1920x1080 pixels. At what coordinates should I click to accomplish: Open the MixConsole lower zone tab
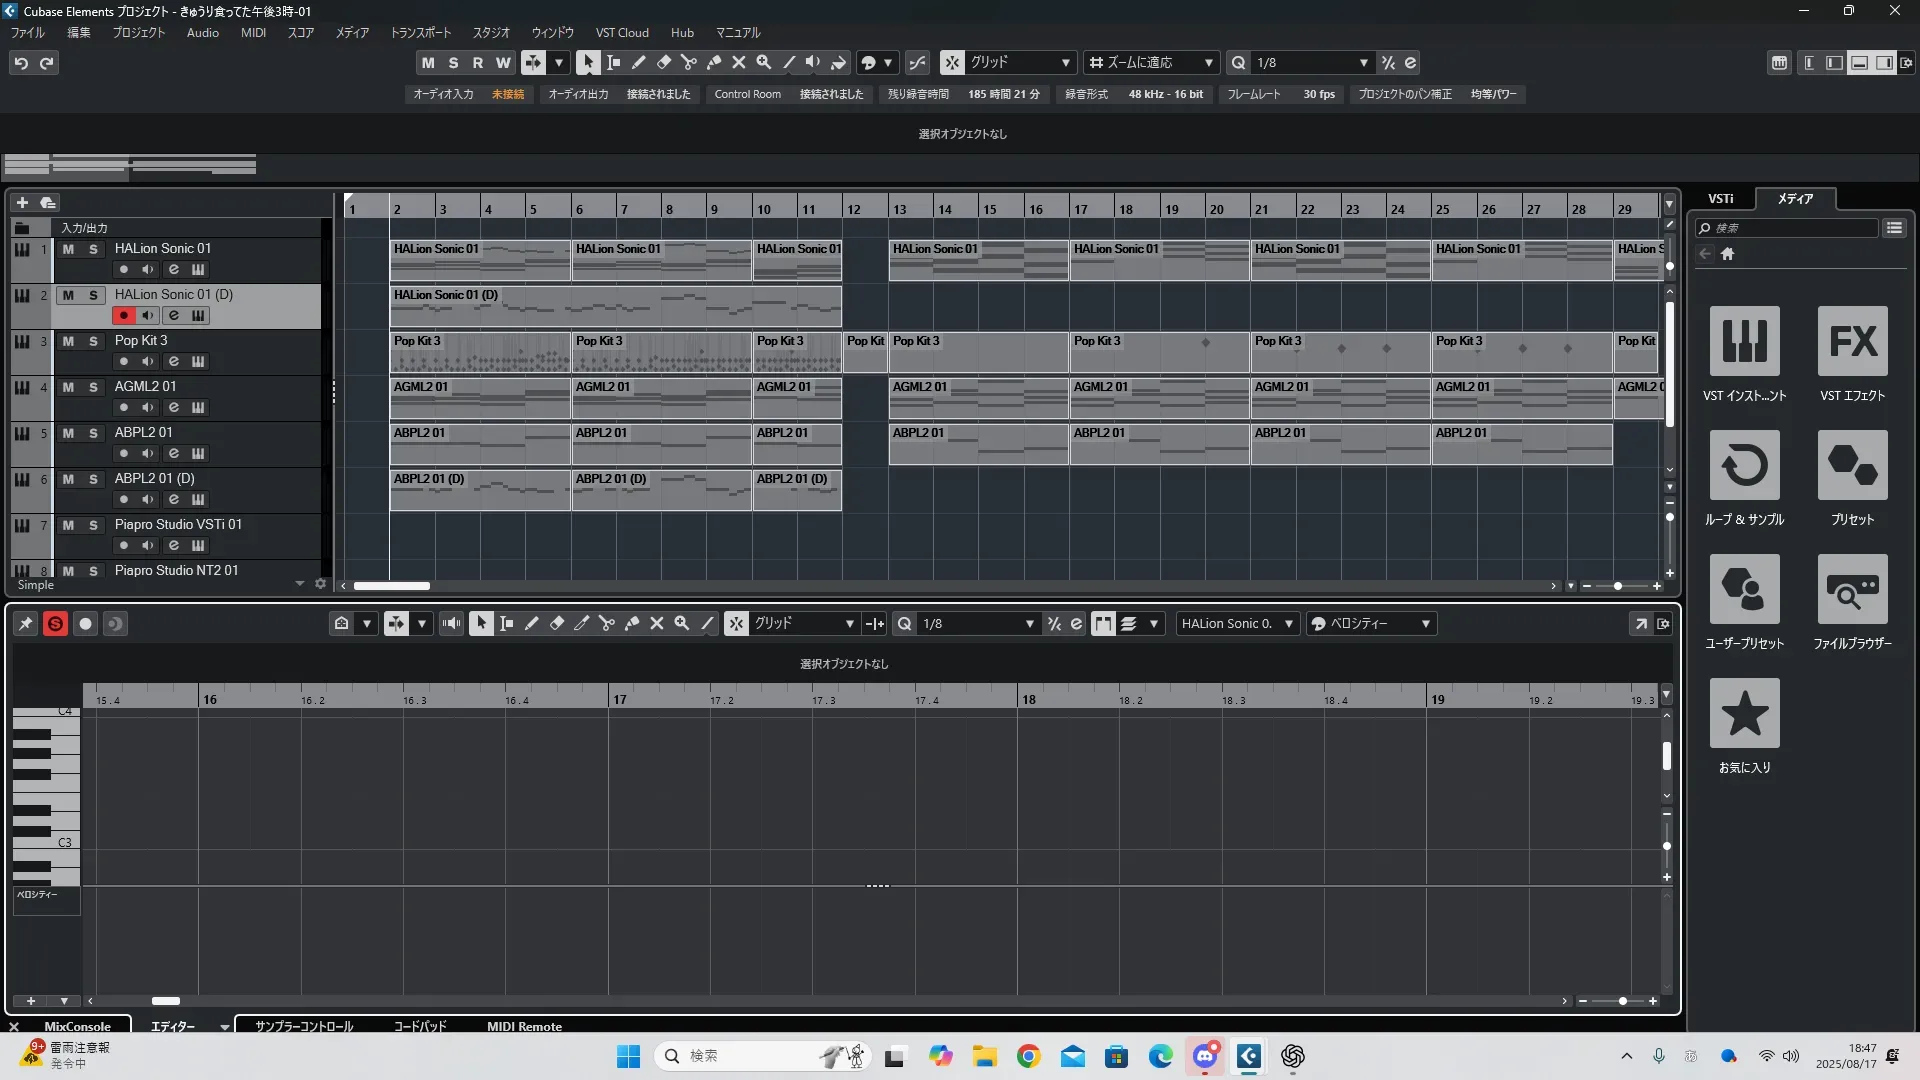click(77, 1026)
